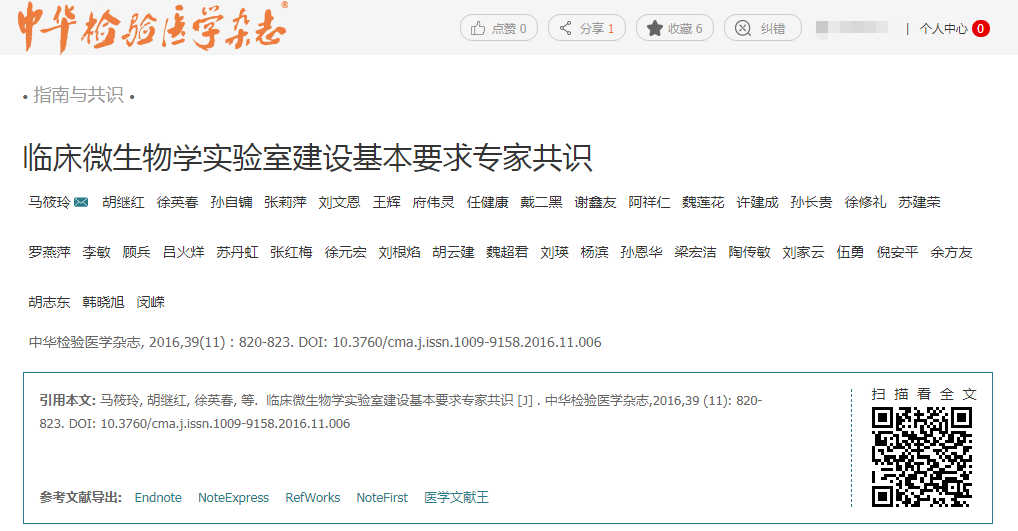Open 个人中心 personal center

pyautogui.click(x=943, y=29)
